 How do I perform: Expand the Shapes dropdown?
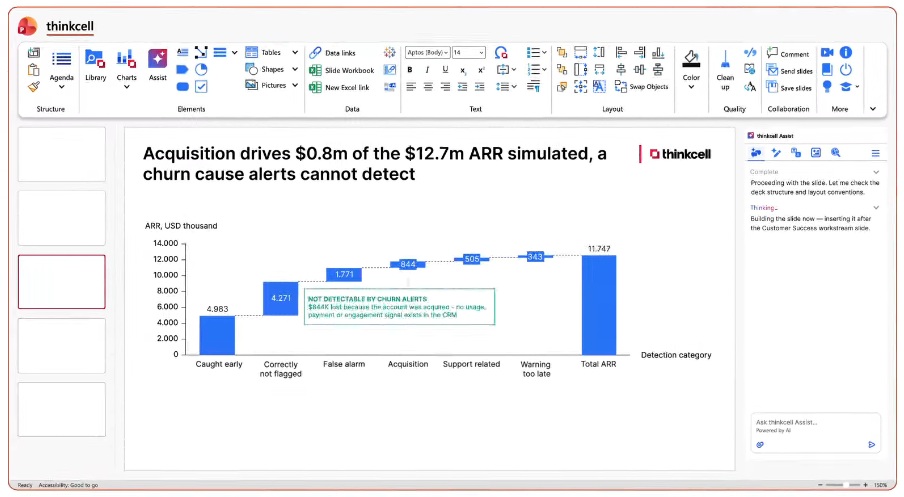(x=295, y=70)
